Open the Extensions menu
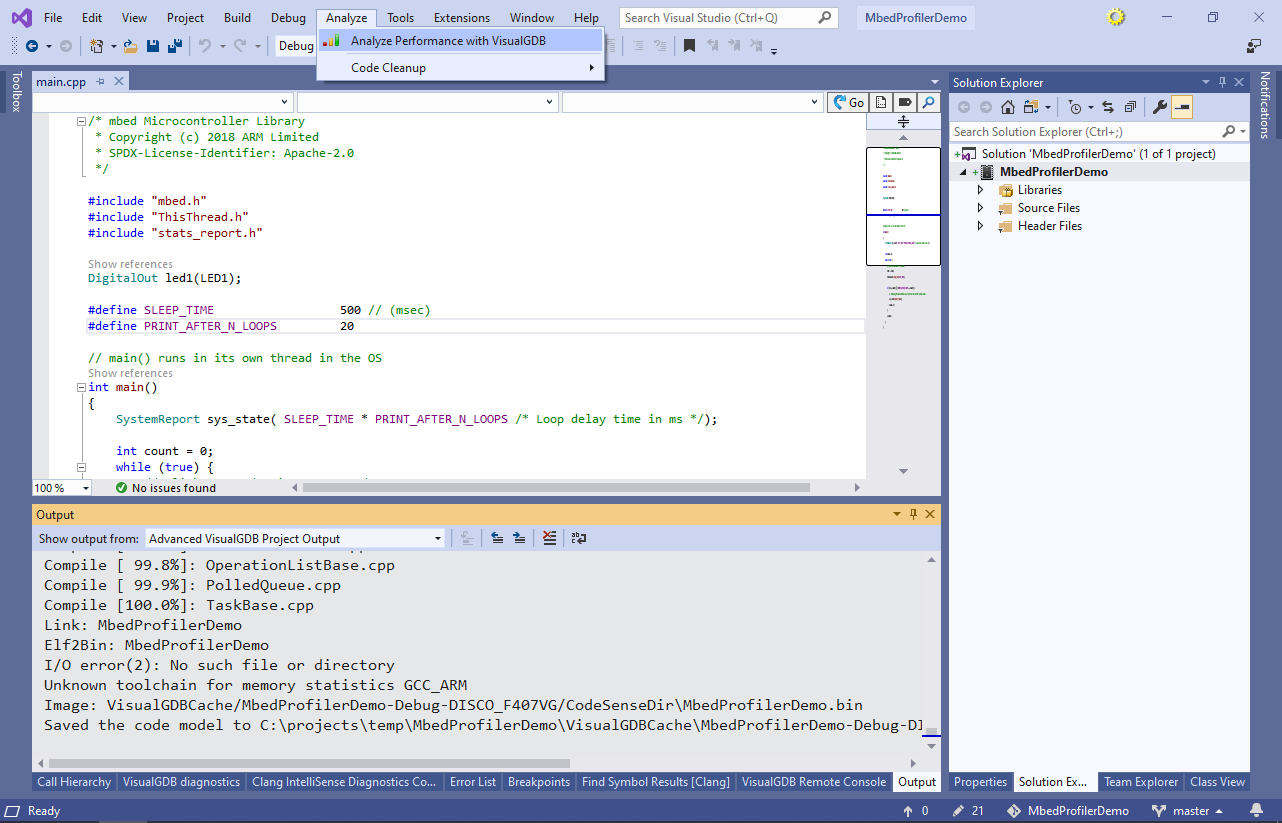The height and width of the screenshot is (823, 1282). point(462,17)
